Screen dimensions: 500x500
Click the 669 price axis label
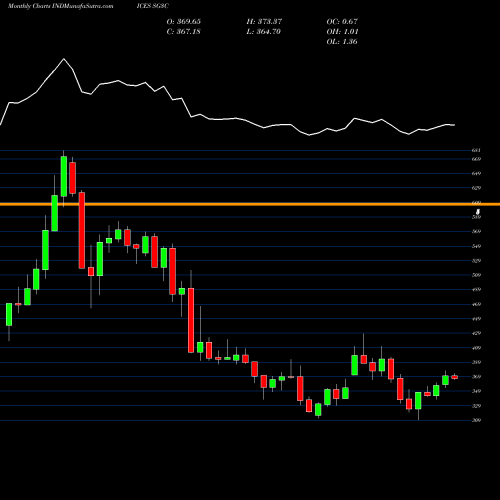point(476,159)
